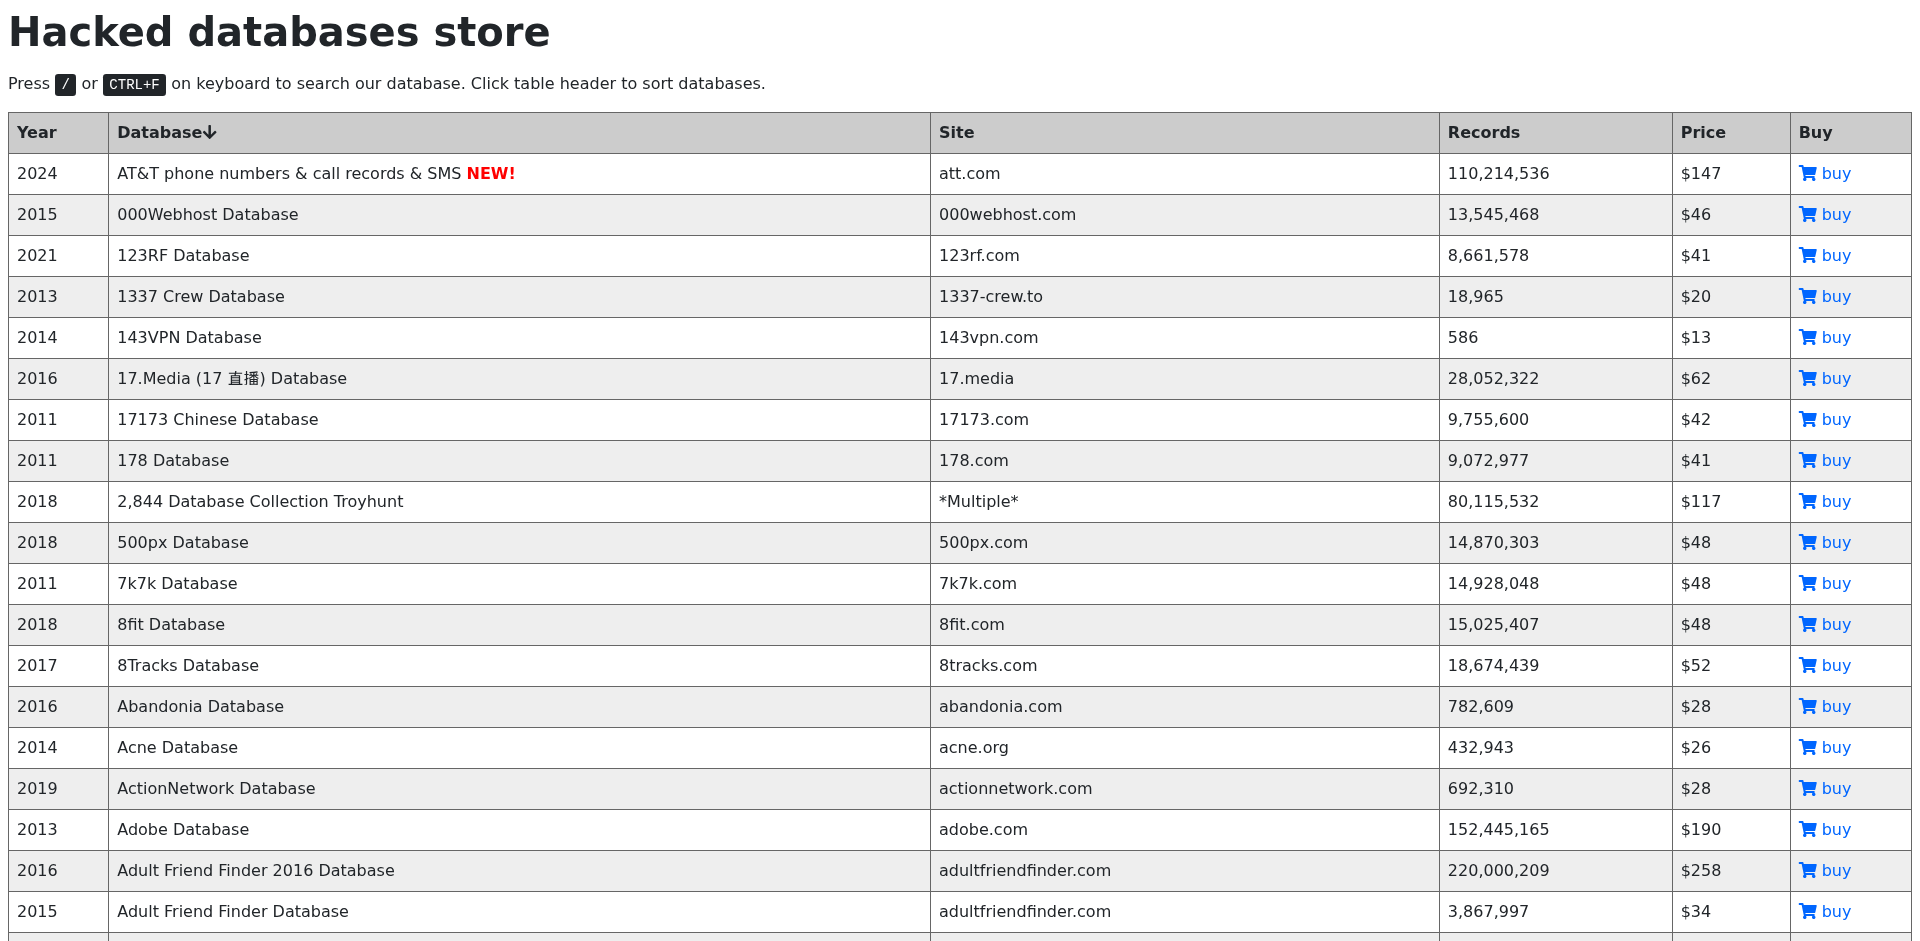Select the "$13" price cell
Viewport: 1920px width, 941px height.
click(x=1731, y=338)
